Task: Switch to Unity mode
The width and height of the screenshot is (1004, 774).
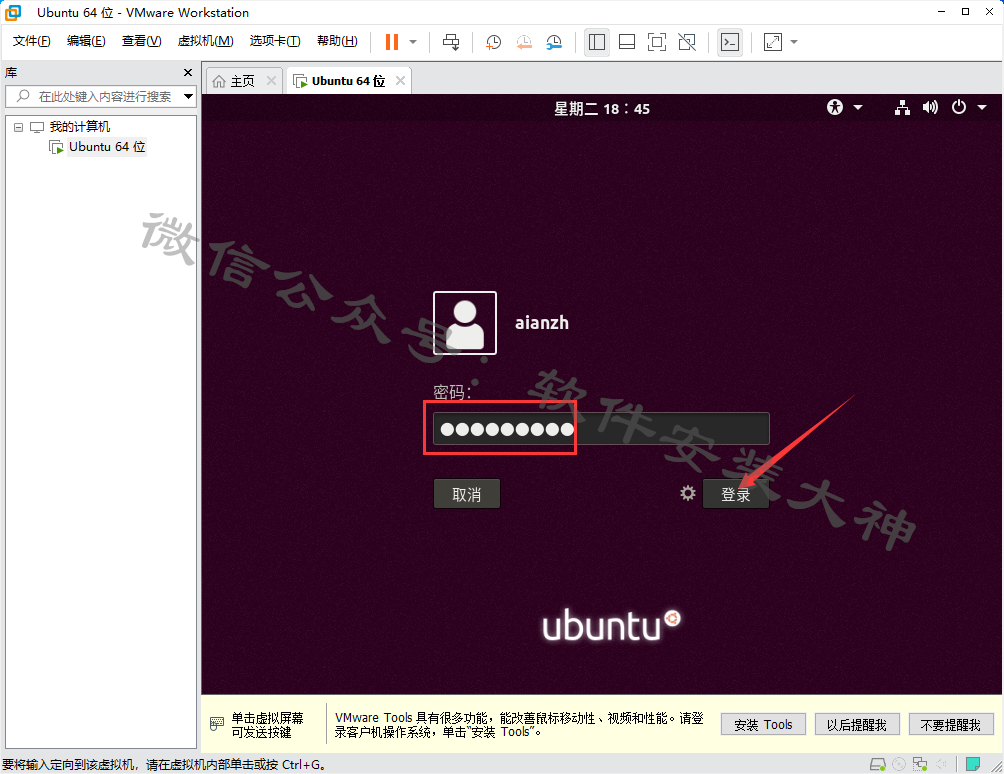Action: click(687, 42)
